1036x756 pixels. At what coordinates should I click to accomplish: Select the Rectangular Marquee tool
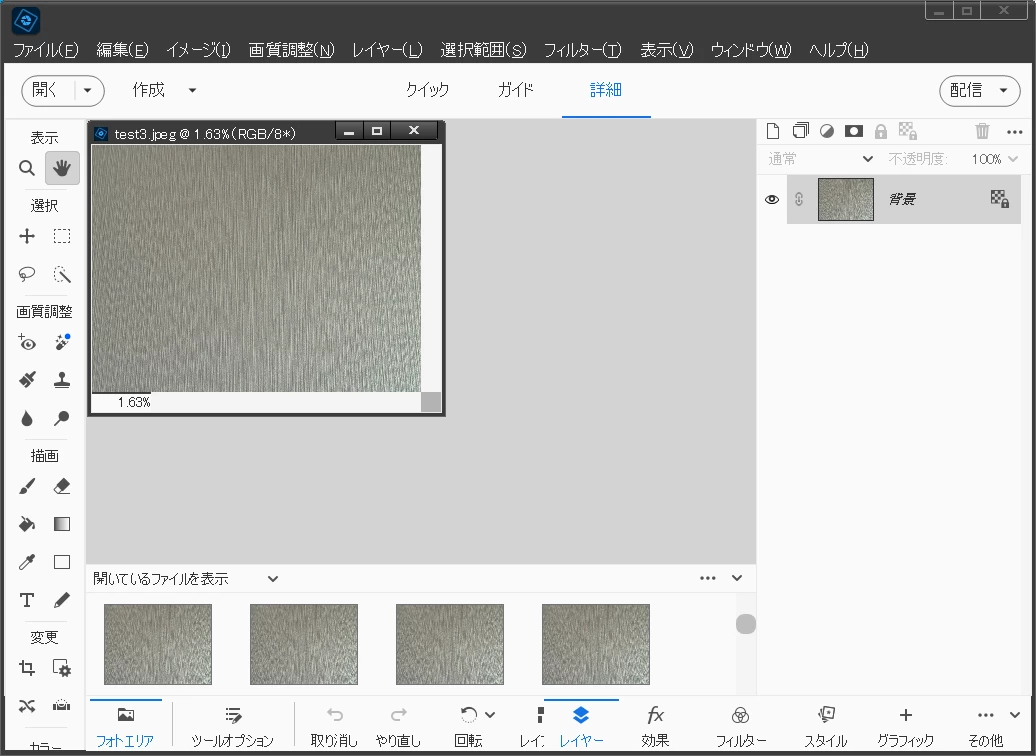62,236
